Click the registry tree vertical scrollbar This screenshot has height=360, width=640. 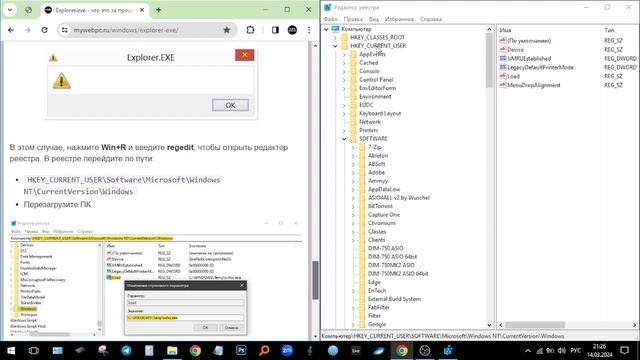489,61
